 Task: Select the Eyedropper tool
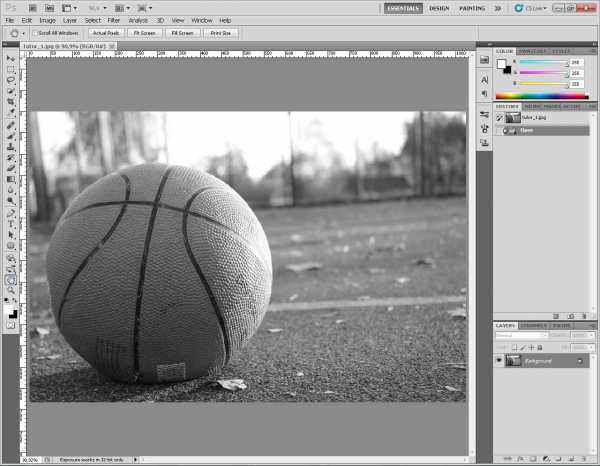coord(10,112)
